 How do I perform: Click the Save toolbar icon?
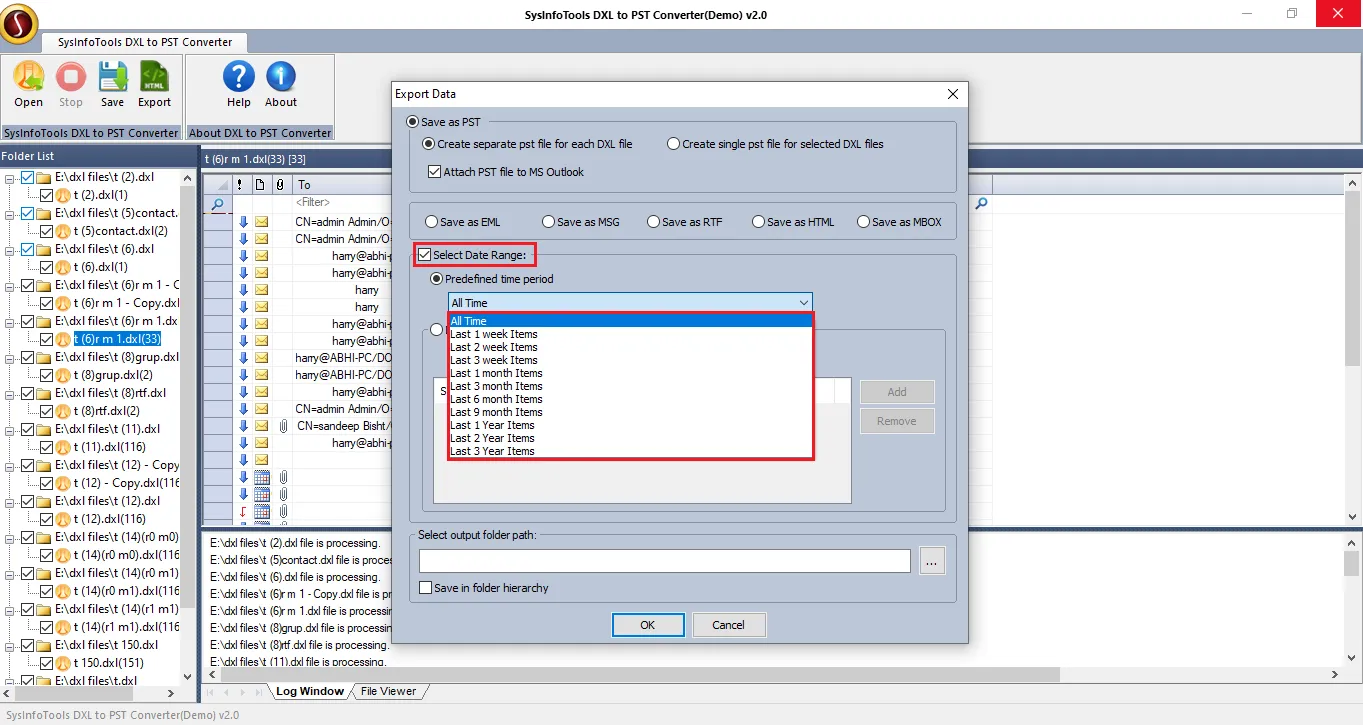coord(113,84)
